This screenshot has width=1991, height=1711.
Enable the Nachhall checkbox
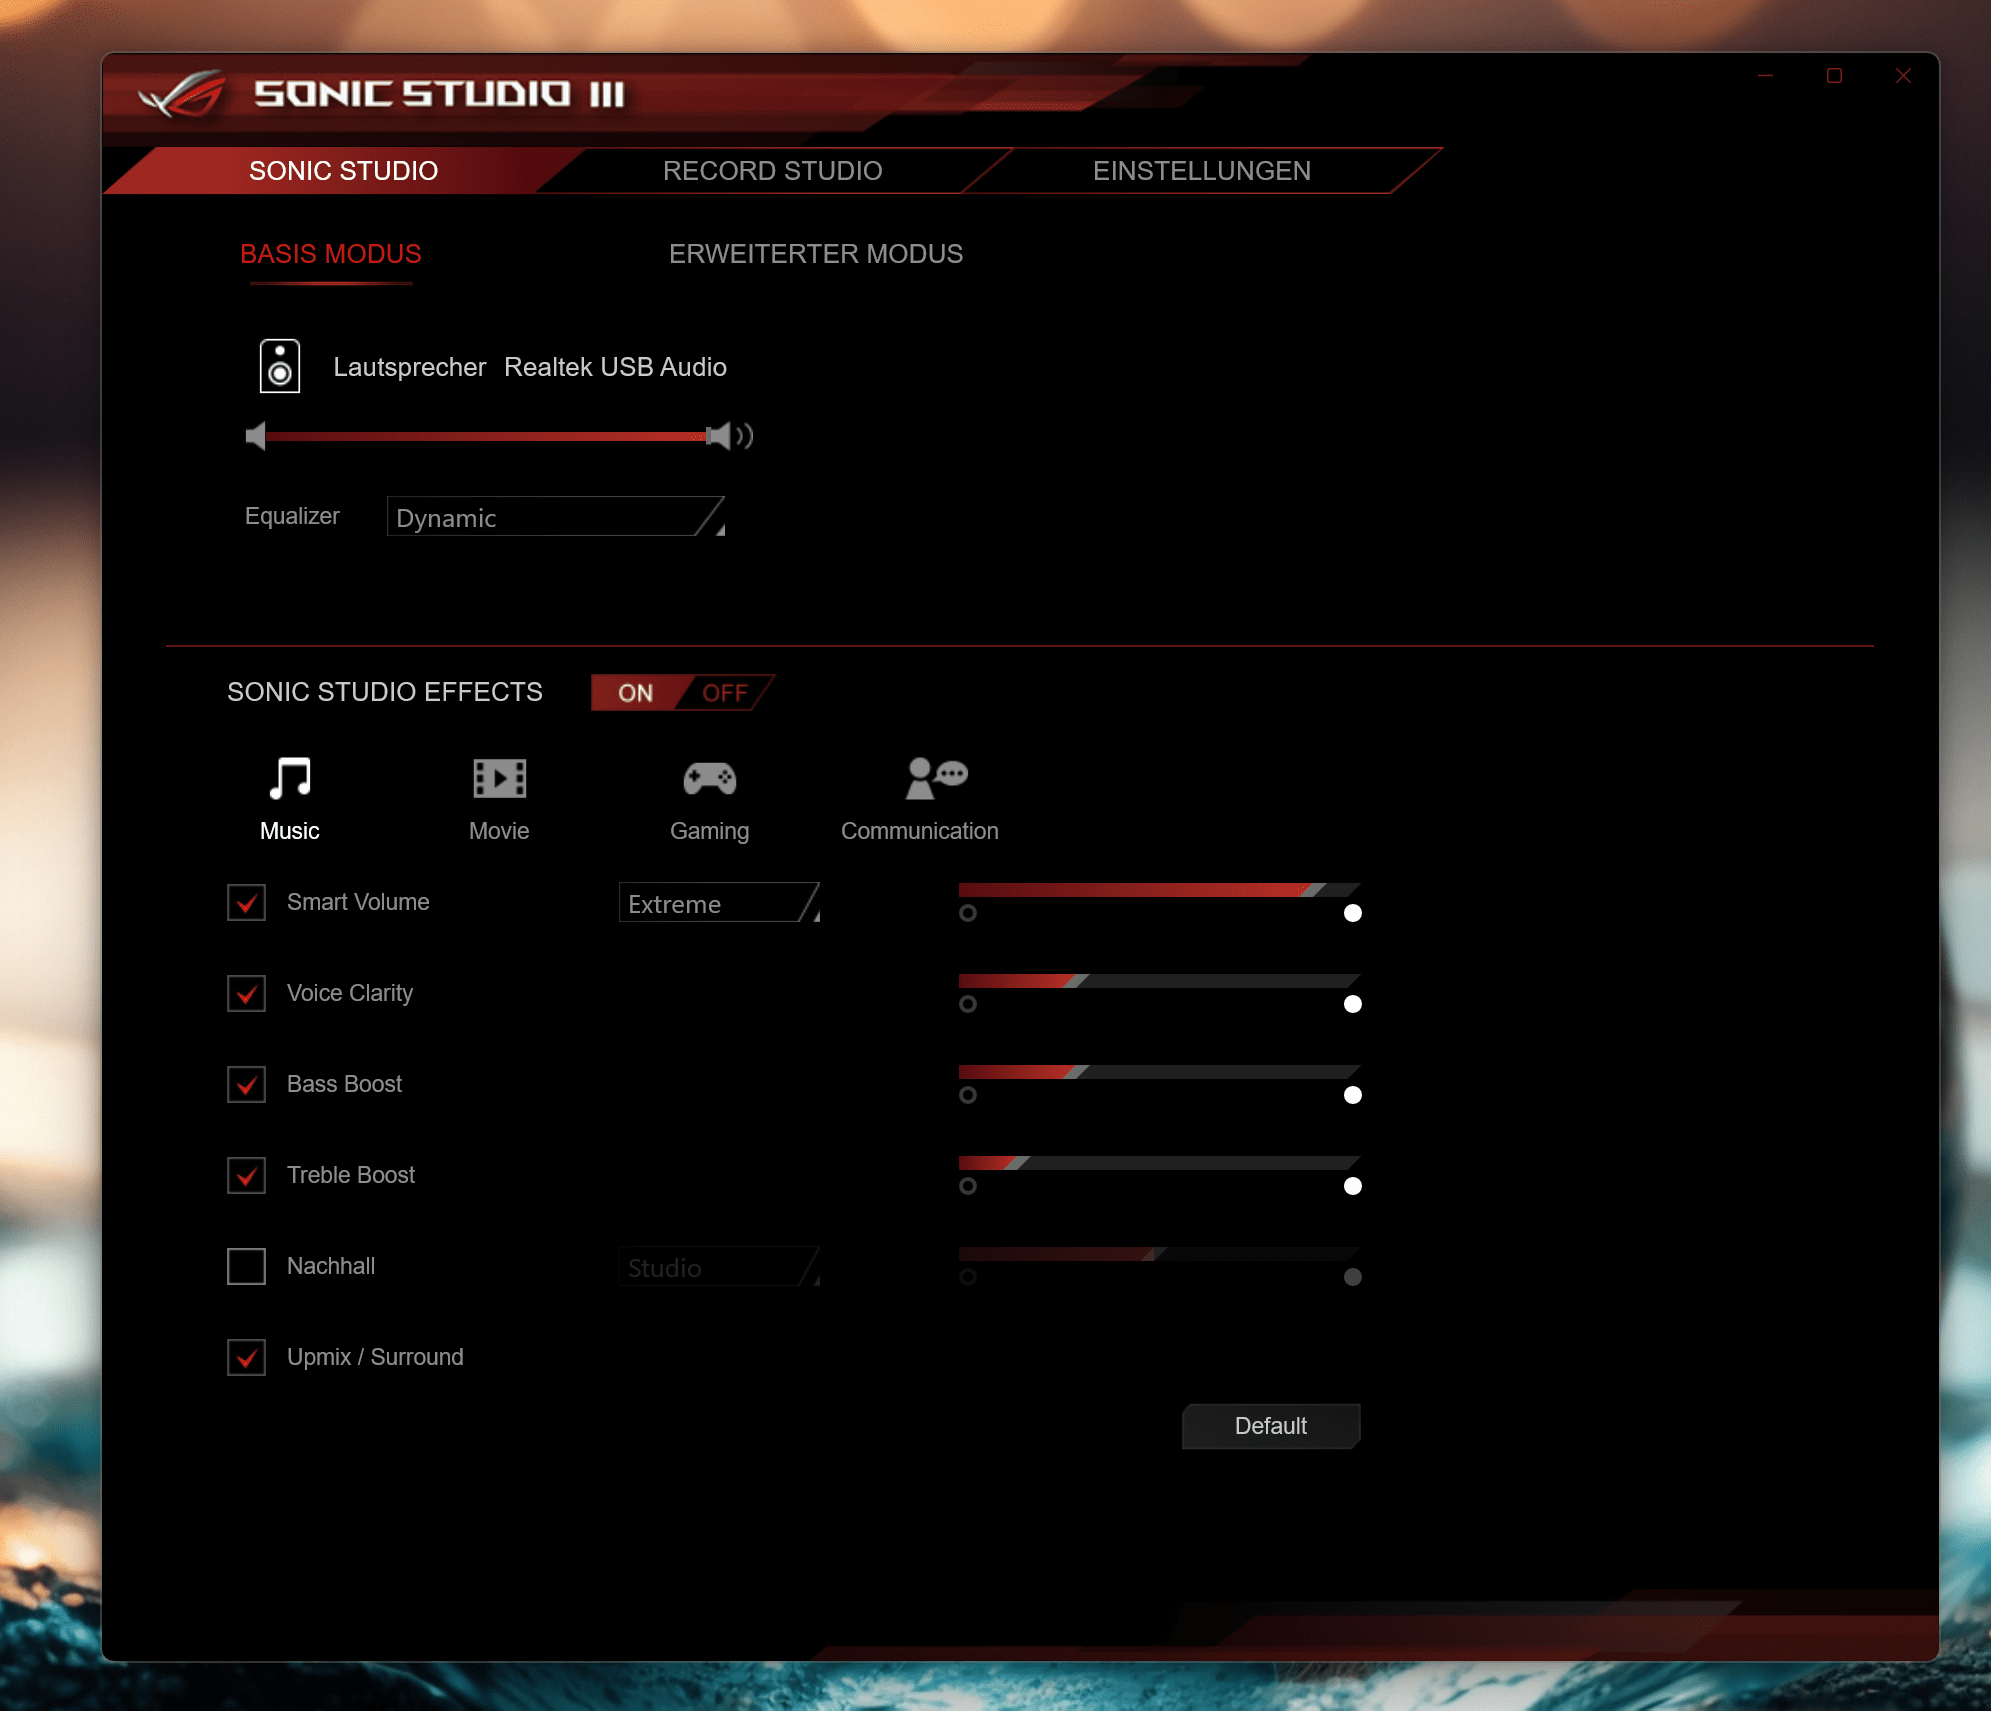coord(246,1266)
